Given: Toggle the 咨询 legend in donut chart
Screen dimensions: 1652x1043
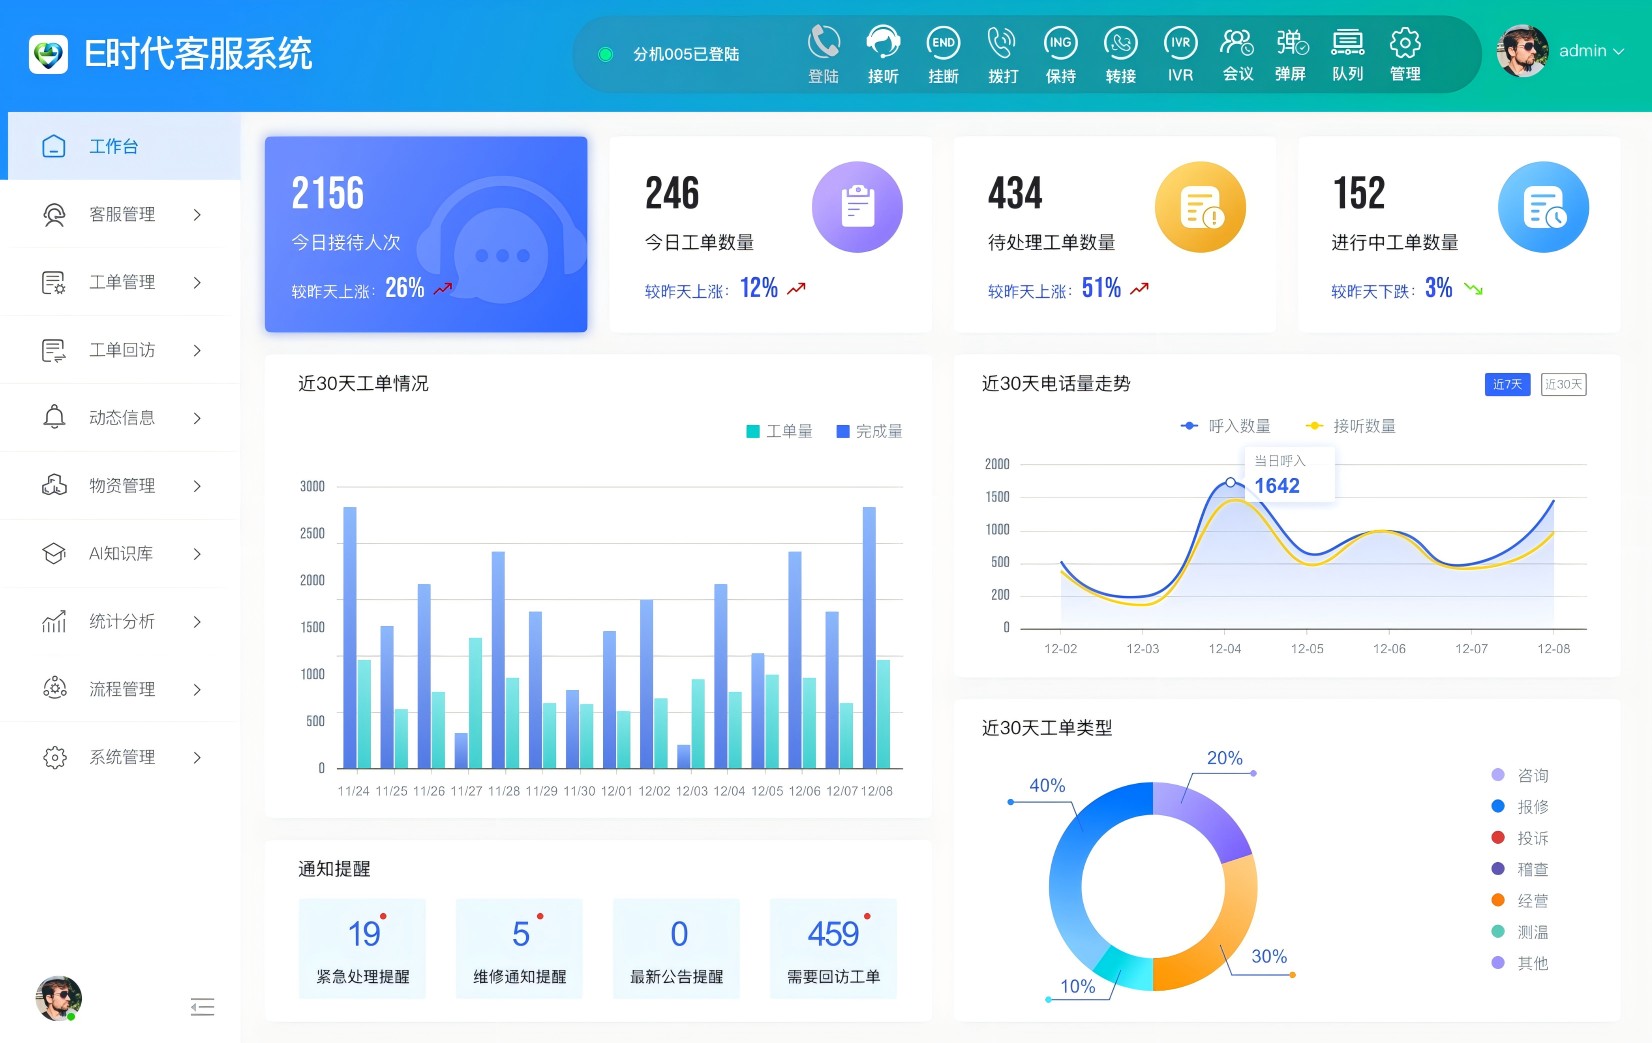Looking at the screenshot, I should (1520, 775).
